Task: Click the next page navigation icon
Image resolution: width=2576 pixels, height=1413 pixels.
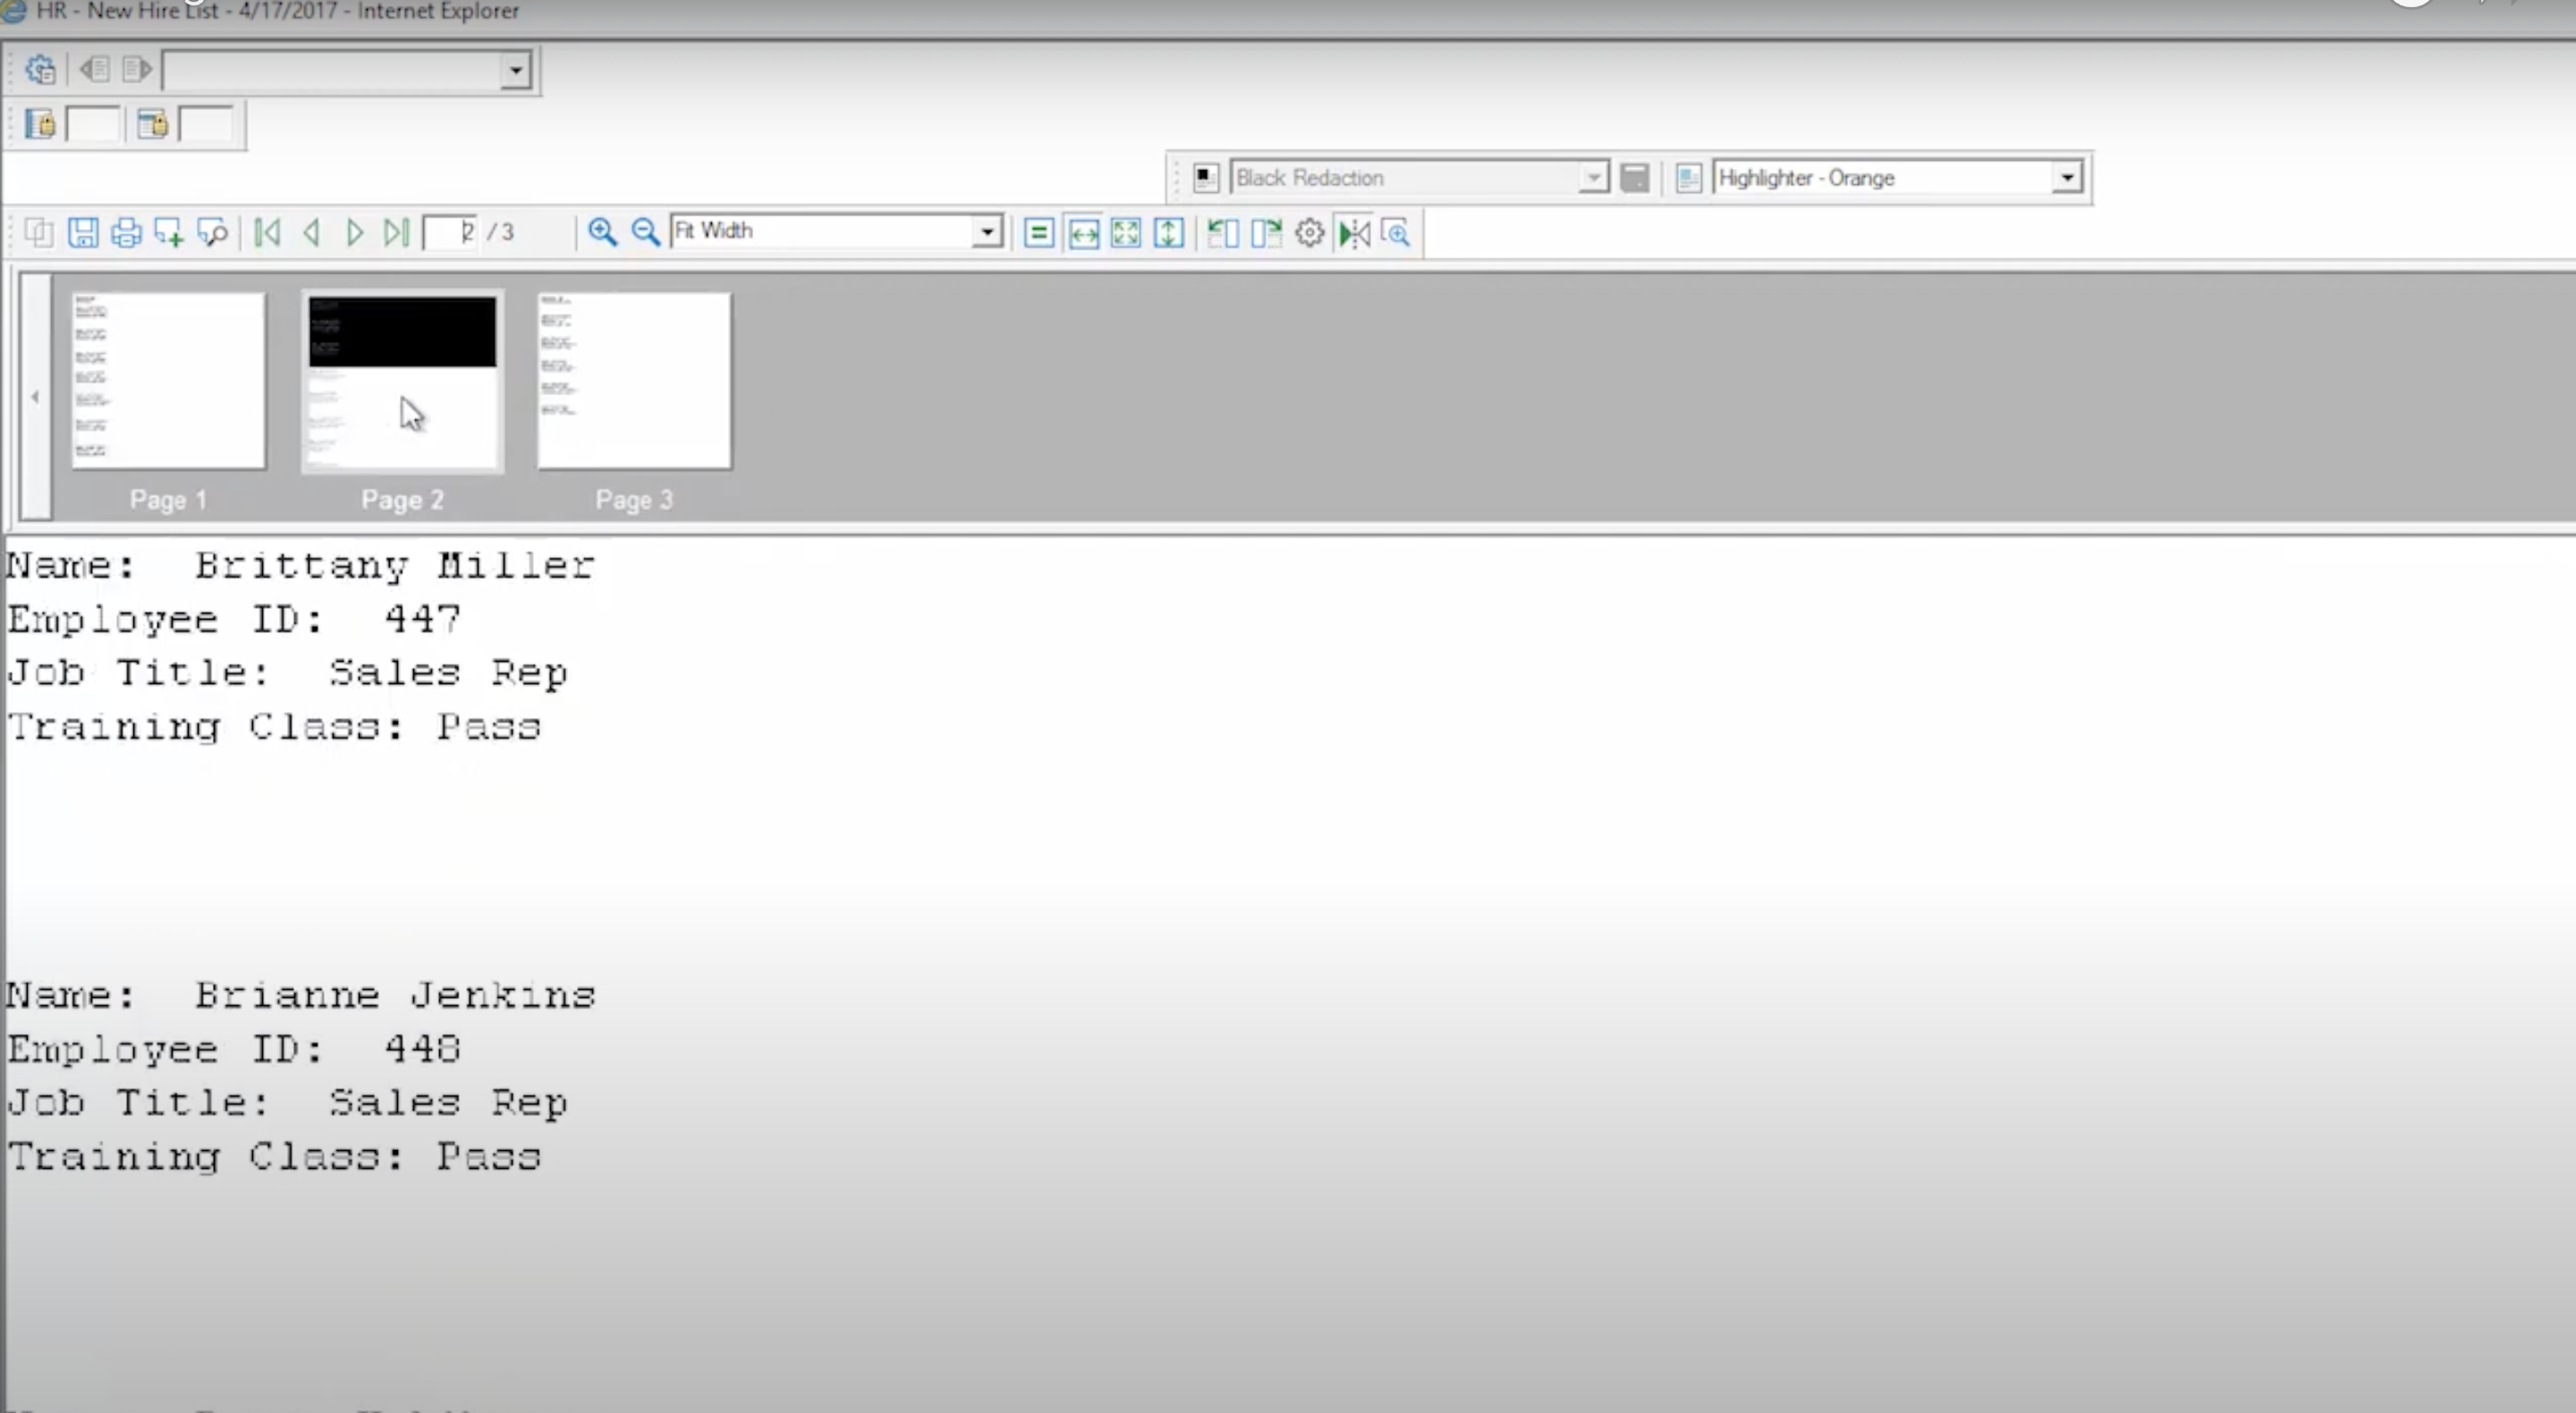Action: click(353, 230)
